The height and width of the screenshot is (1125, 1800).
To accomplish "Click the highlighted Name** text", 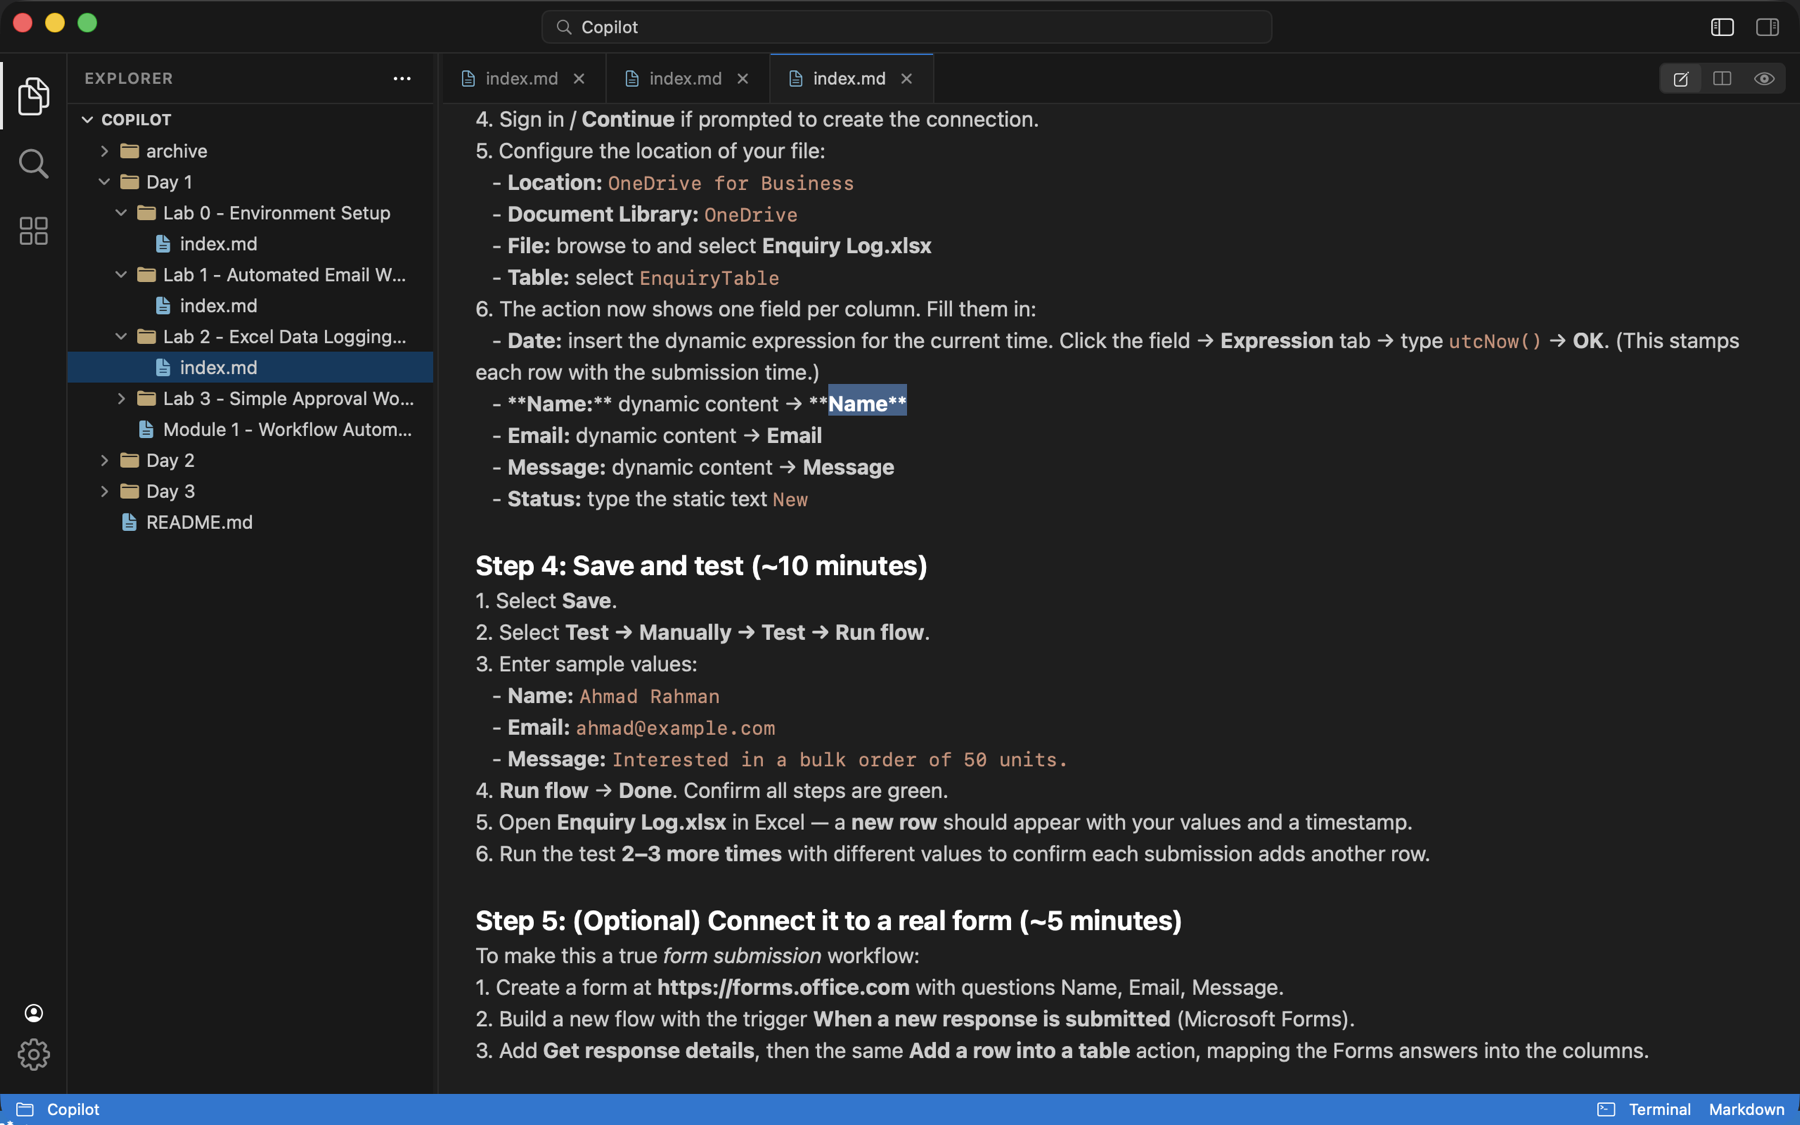I will pos(867,404).
